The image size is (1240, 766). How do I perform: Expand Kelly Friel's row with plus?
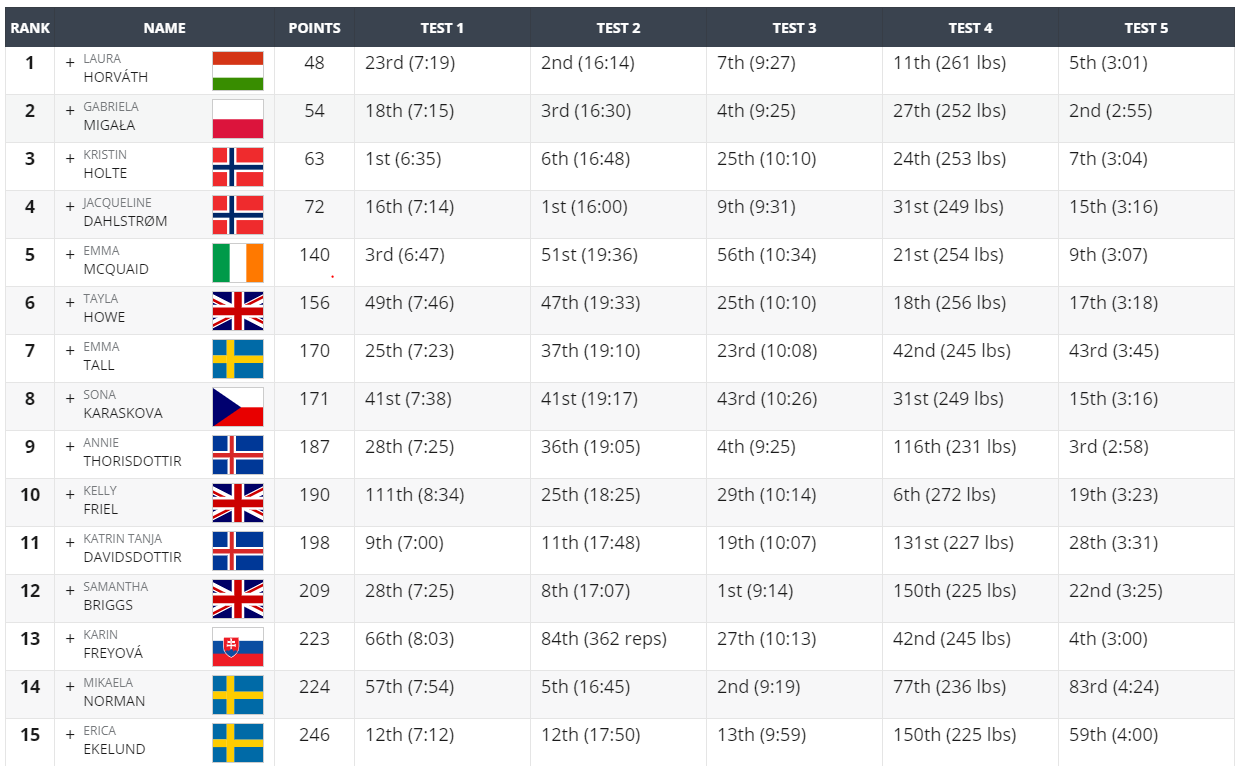coord(70,494)
